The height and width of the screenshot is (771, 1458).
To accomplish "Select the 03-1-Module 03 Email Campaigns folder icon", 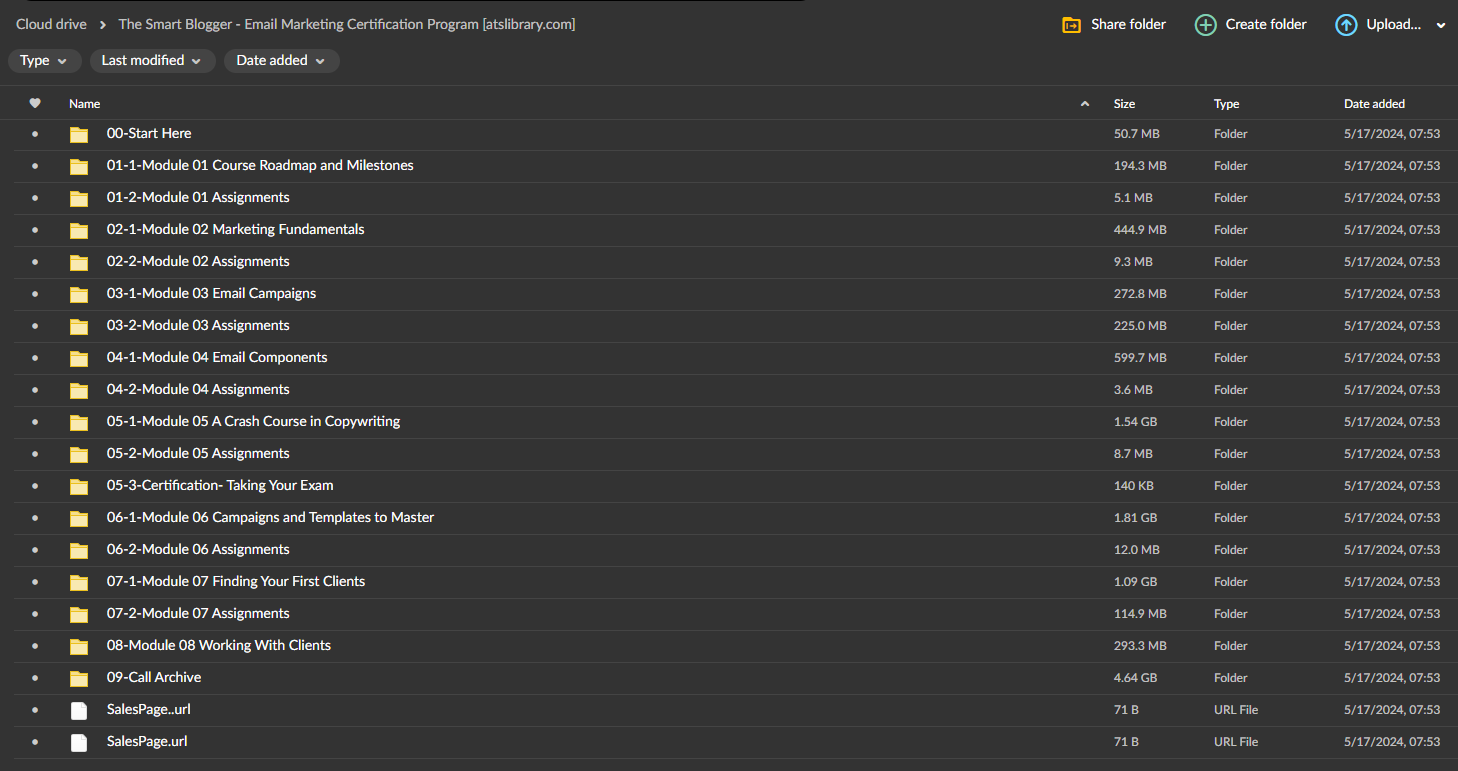I will pyautogui.click(x=79, y=294).
